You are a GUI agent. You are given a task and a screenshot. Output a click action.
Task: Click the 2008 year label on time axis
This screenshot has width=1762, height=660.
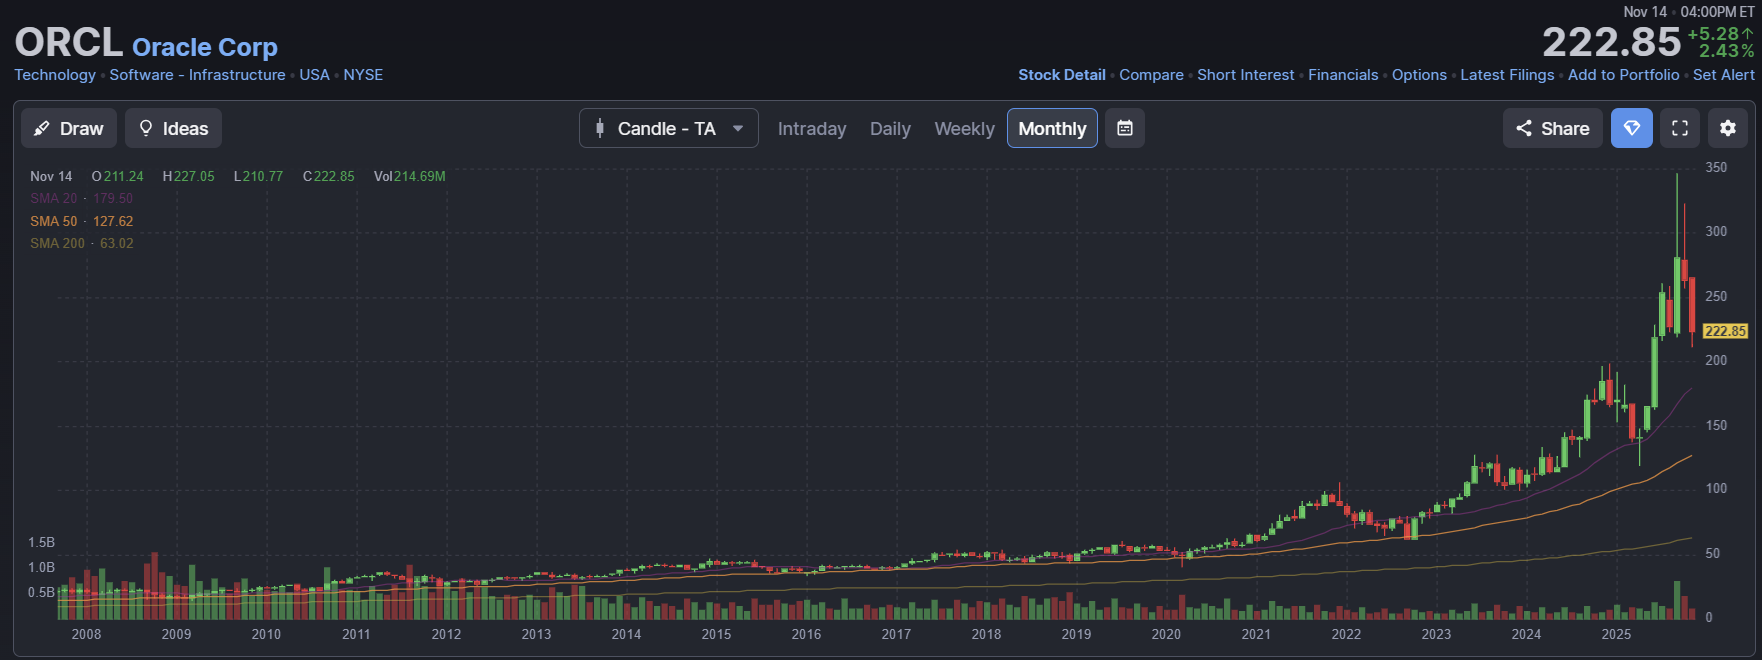86,634
